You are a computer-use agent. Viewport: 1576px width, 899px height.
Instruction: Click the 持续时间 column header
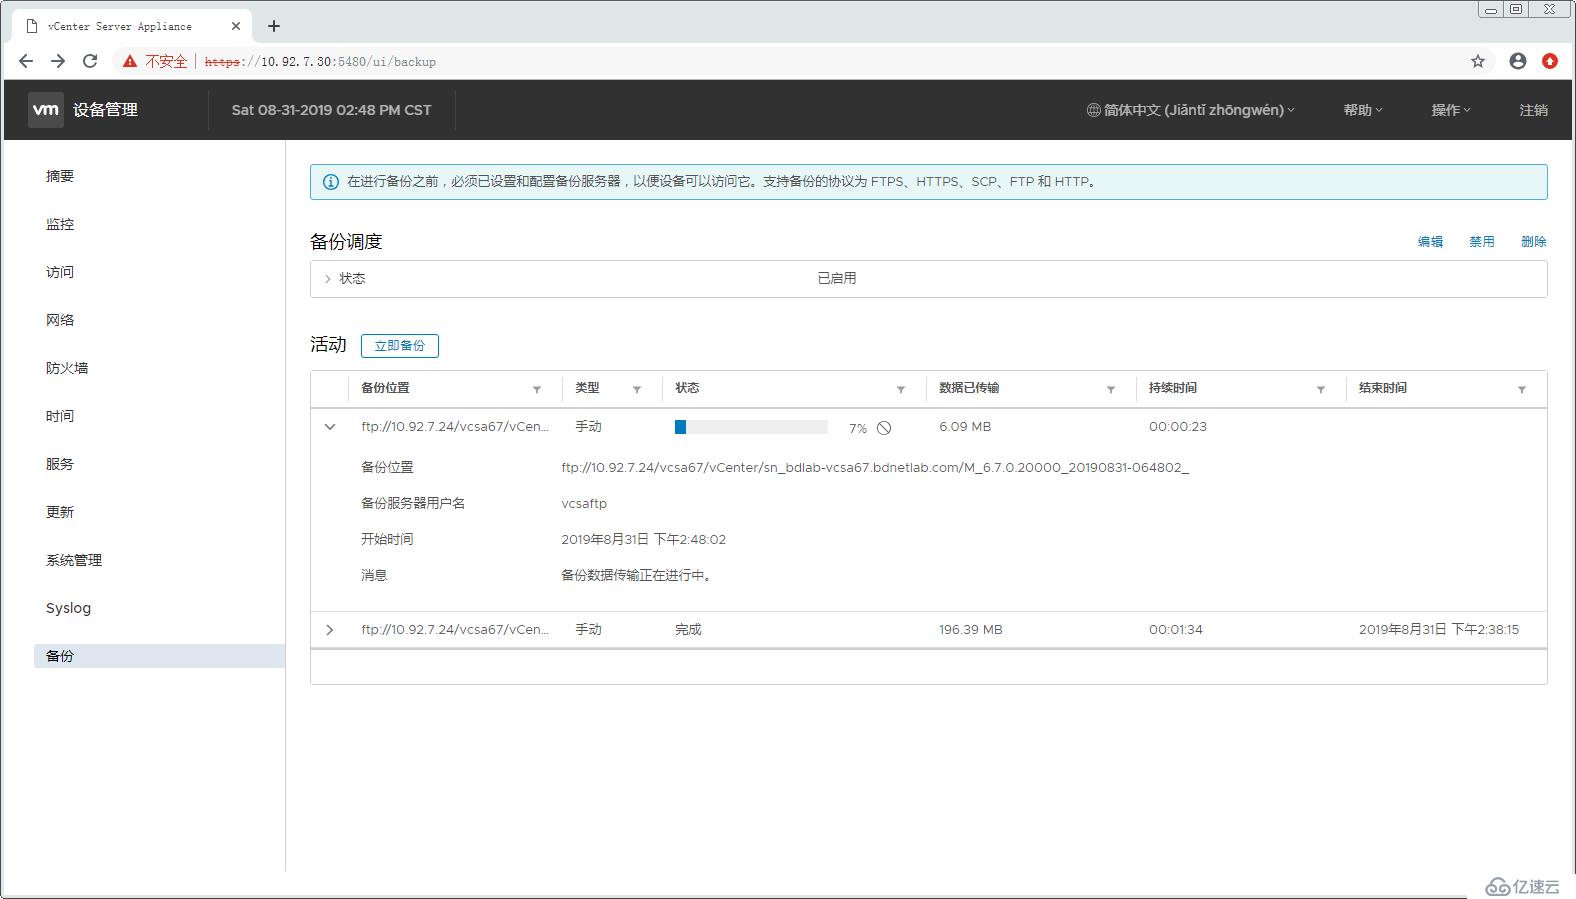pos(1173,388)
